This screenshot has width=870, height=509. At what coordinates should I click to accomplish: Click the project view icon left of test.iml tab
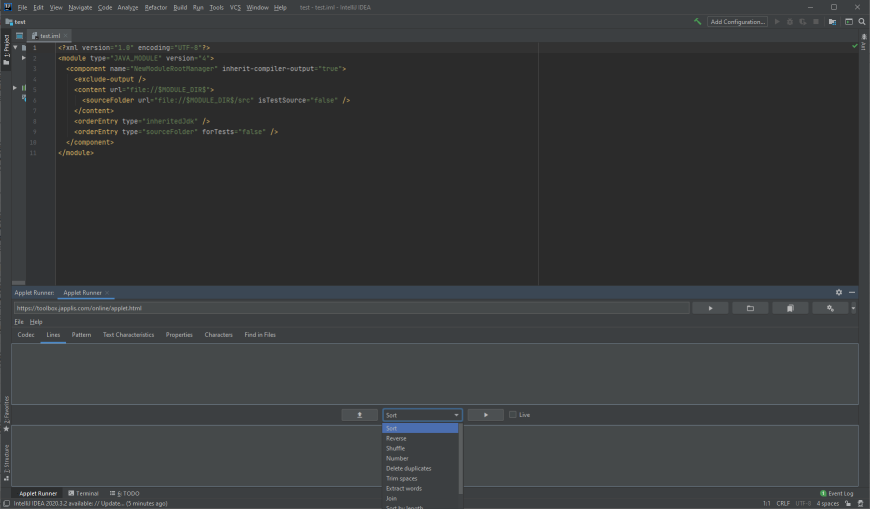[19, 36]
